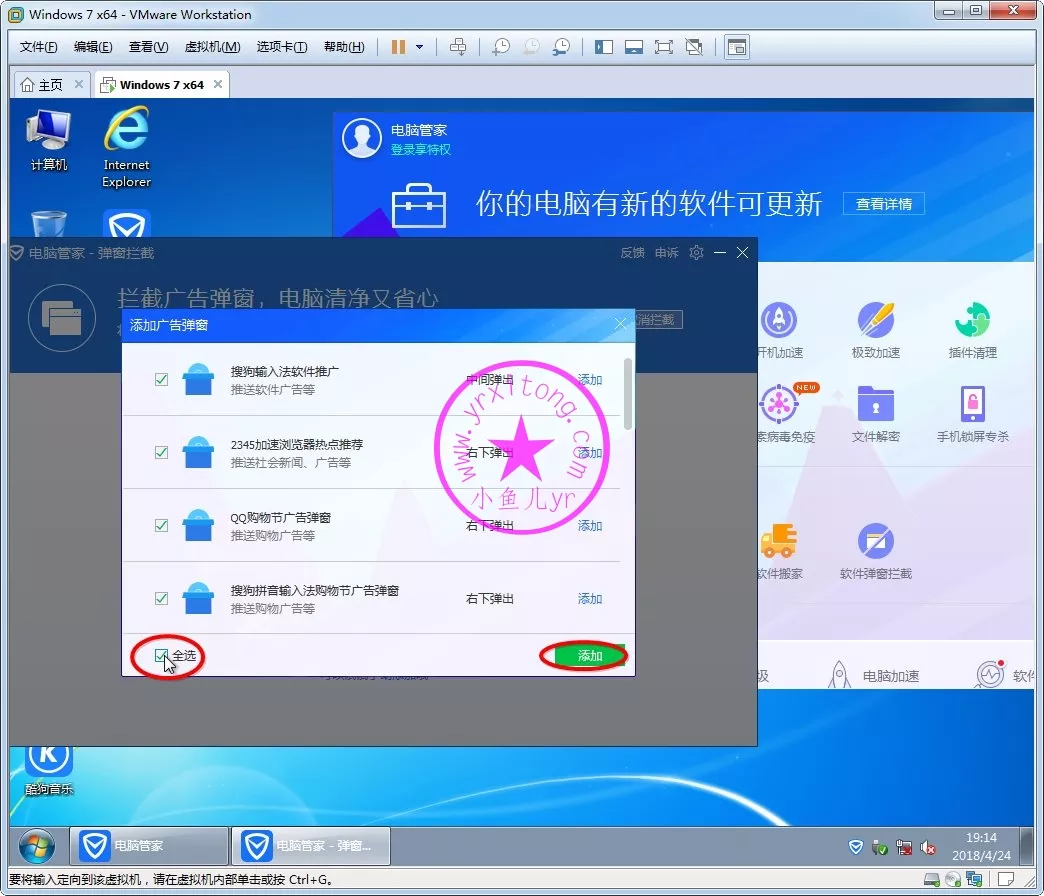The height and width of the screenshot is (896, 1044).
Task: Open the settings gear in 弹窗拦截 window
Action: (x=697, y=253)
